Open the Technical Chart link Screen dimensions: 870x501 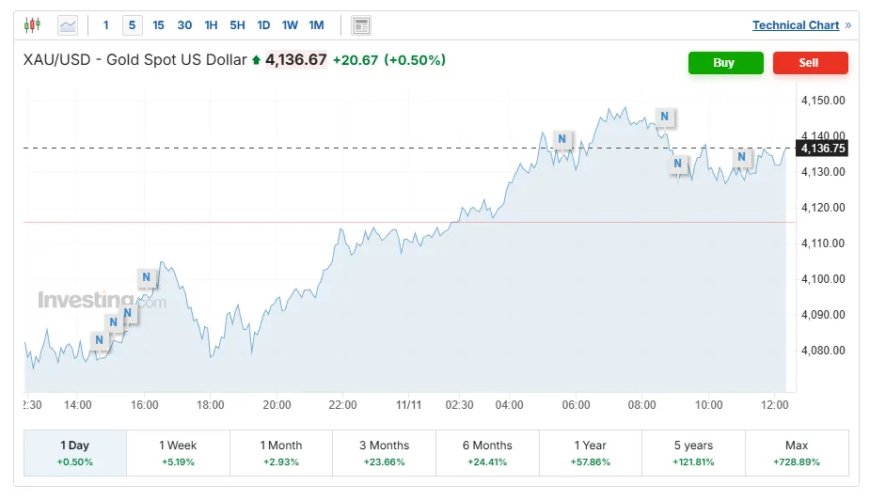pos(795,25)
